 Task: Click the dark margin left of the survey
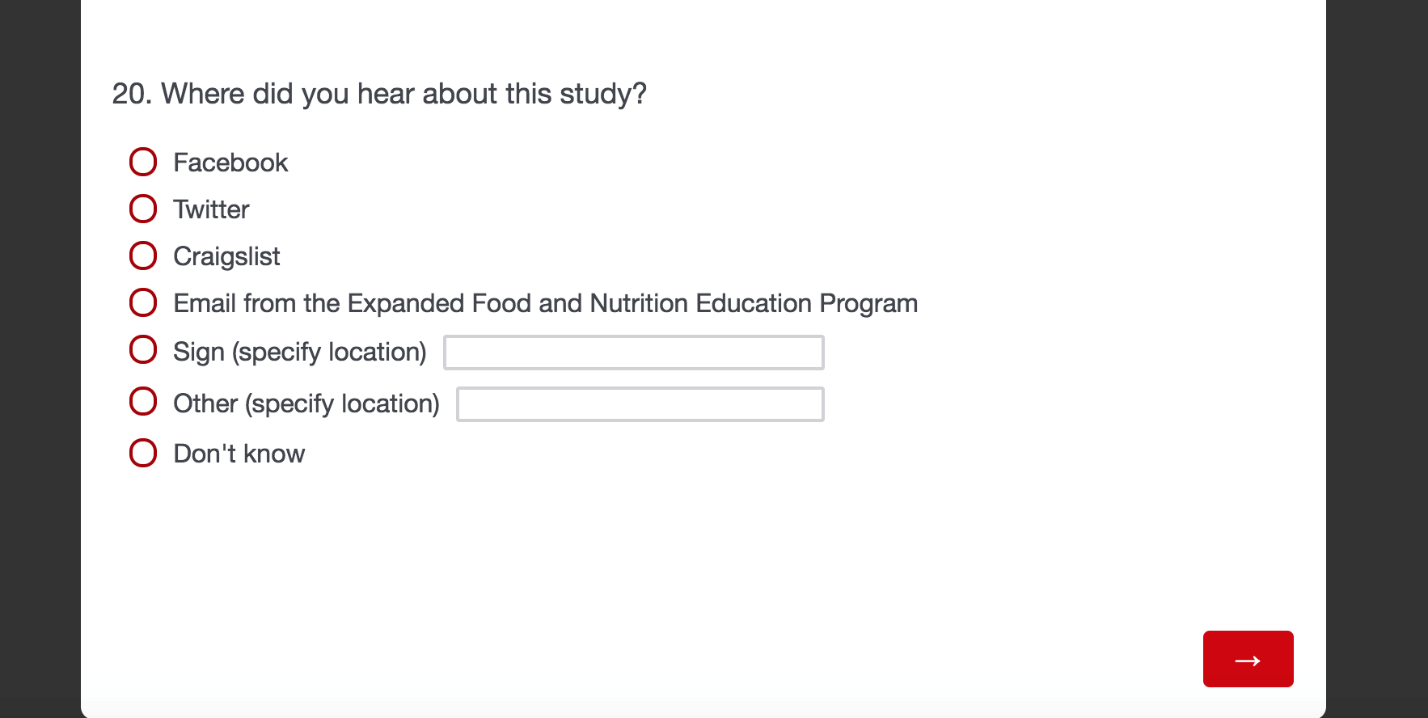pos(40,359)
